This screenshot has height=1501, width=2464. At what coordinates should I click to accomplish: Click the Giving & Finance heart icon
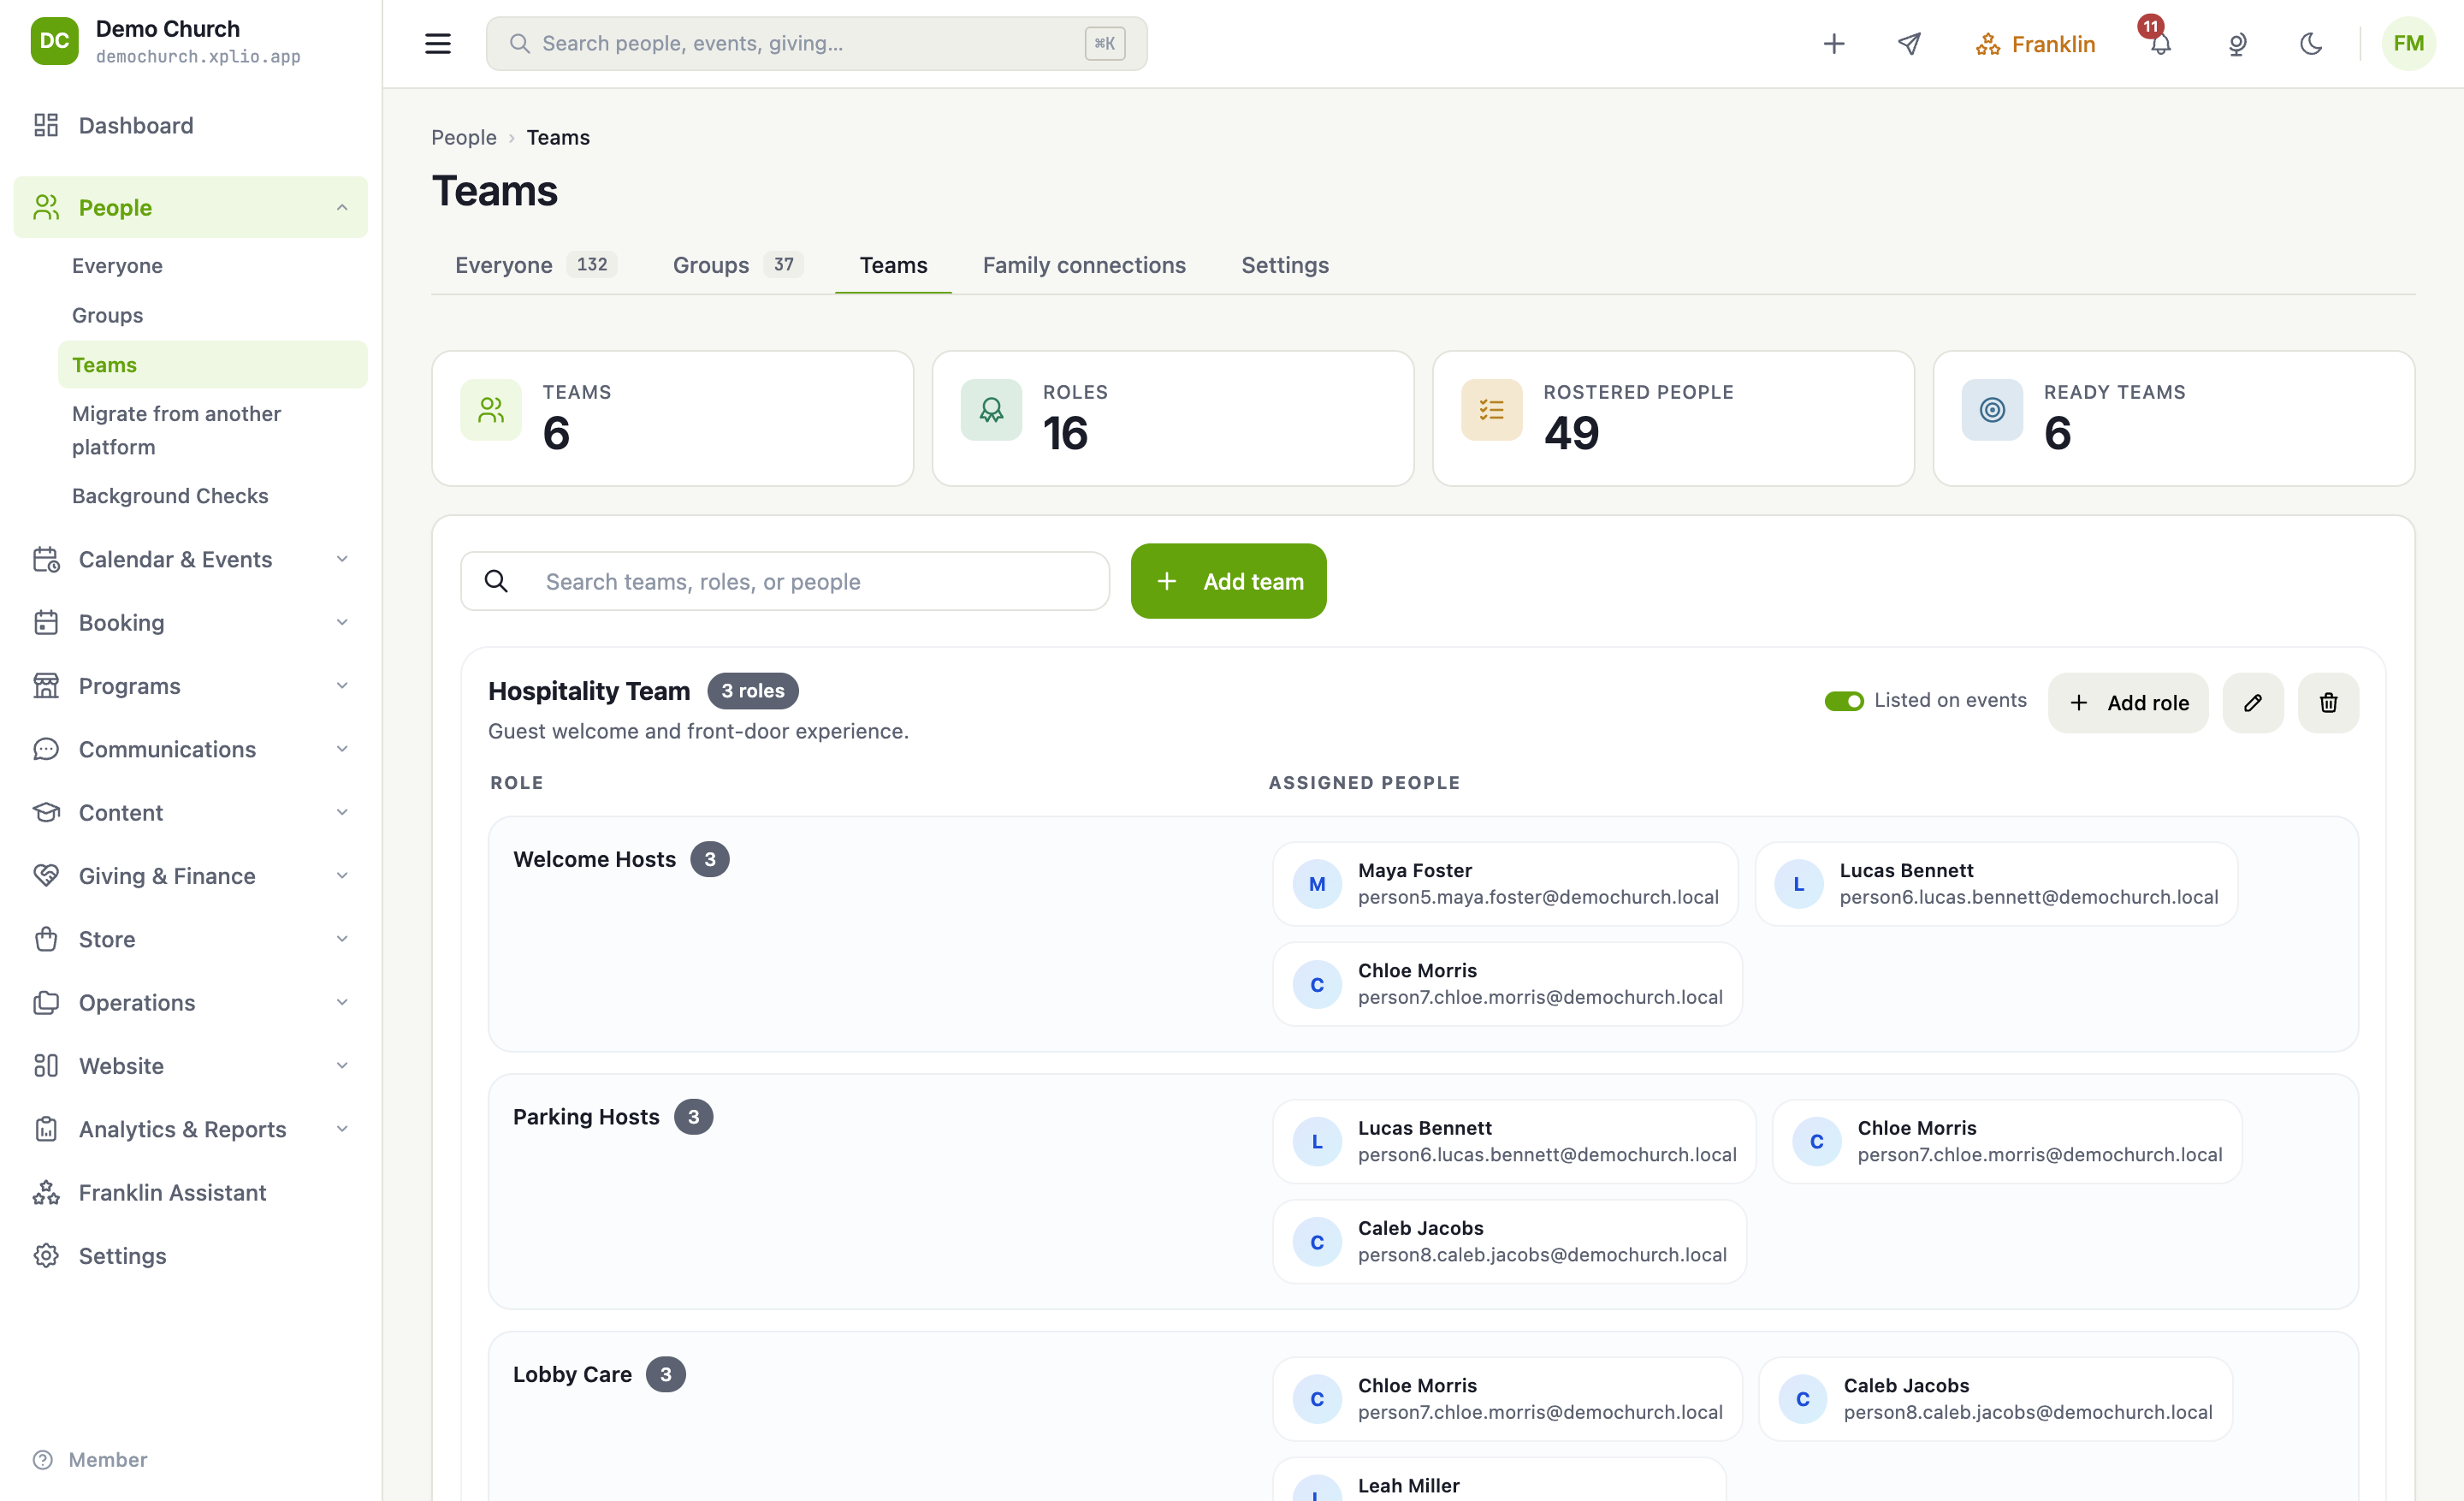[x=46, y=875]
